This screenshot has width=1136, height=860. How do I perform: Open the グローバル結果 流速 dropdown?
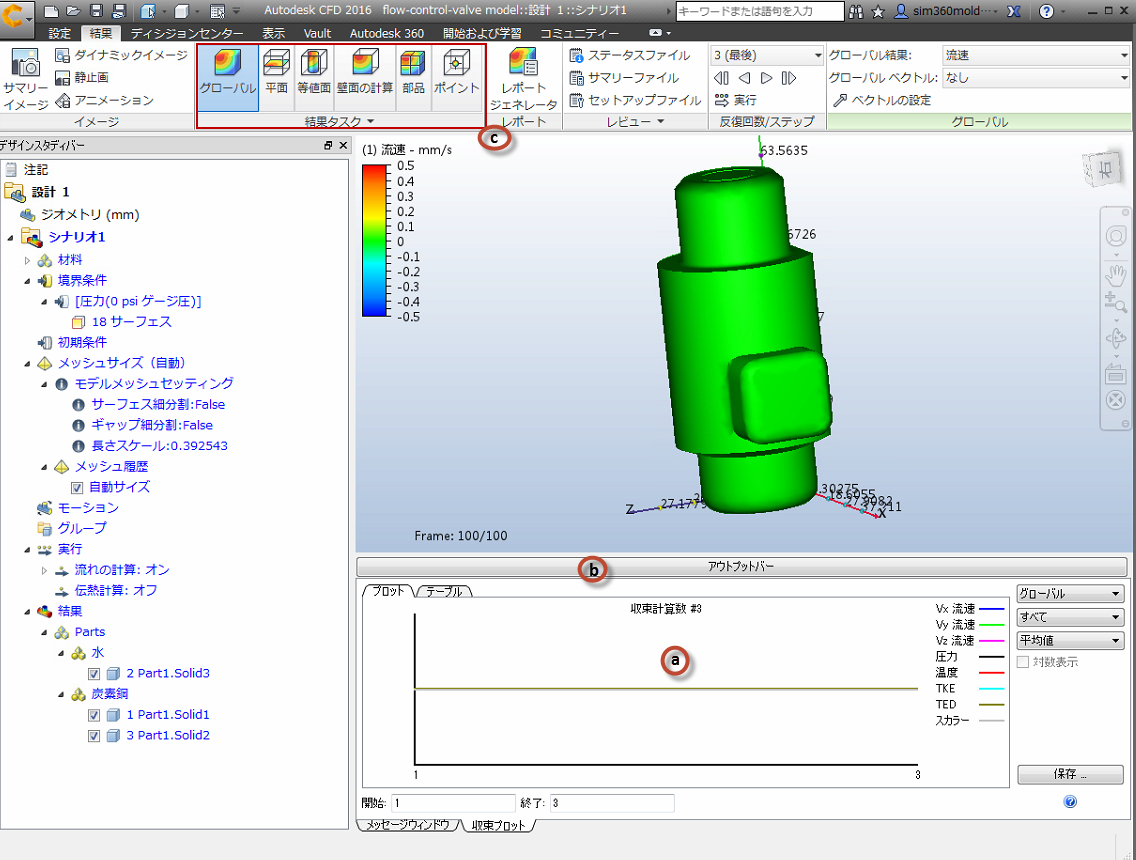(1036, 55)
